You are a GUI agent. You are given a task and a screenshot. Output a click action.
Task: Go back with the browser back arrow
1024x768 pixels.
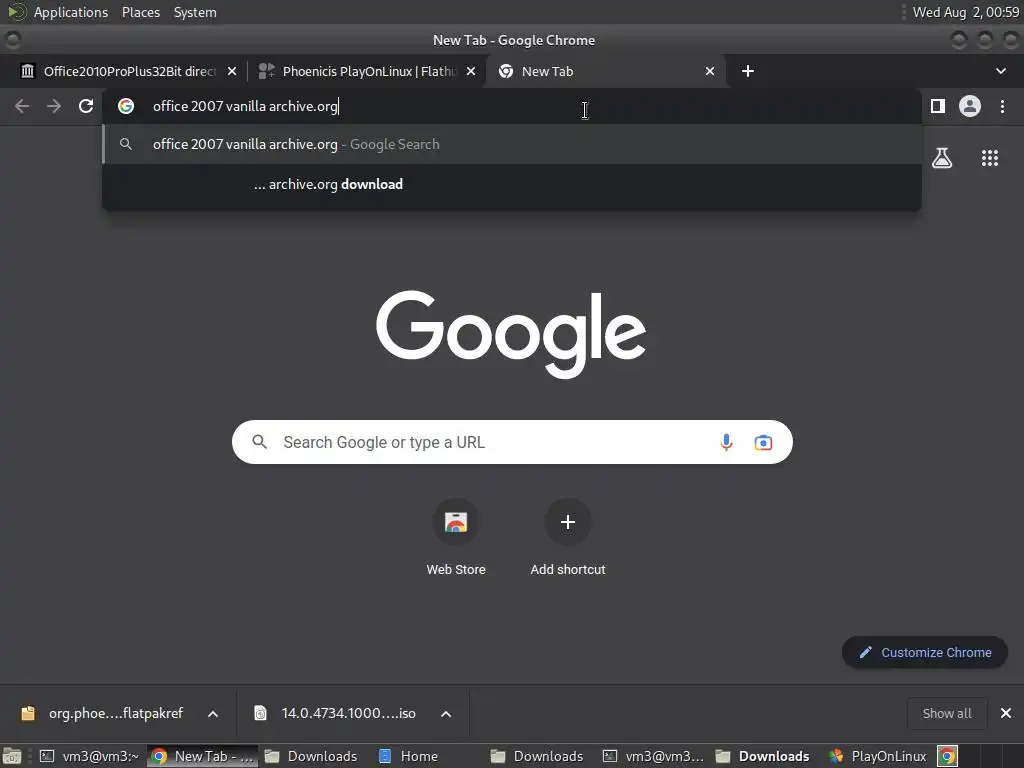22,106
